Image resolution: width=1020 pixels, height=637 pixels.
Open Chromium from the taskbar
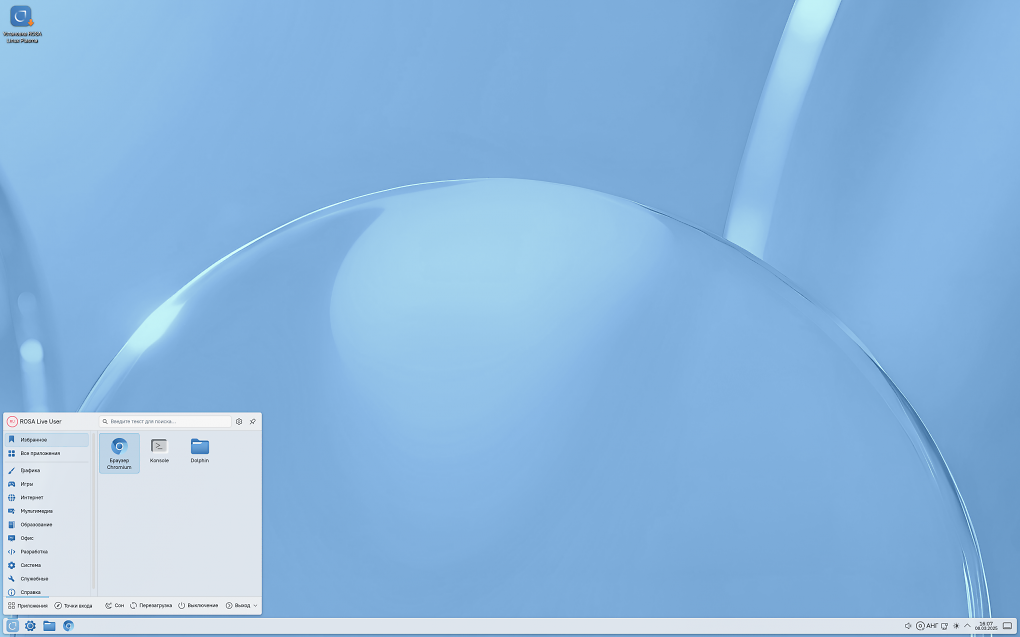68,626
